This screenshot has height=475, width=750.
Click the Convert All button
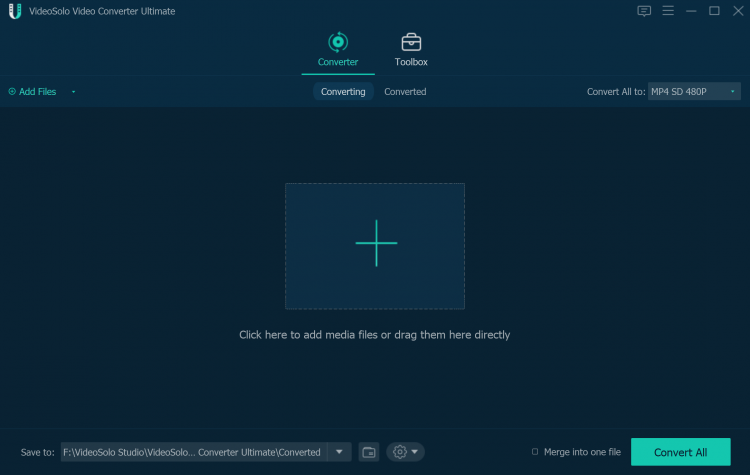(680, 452)
